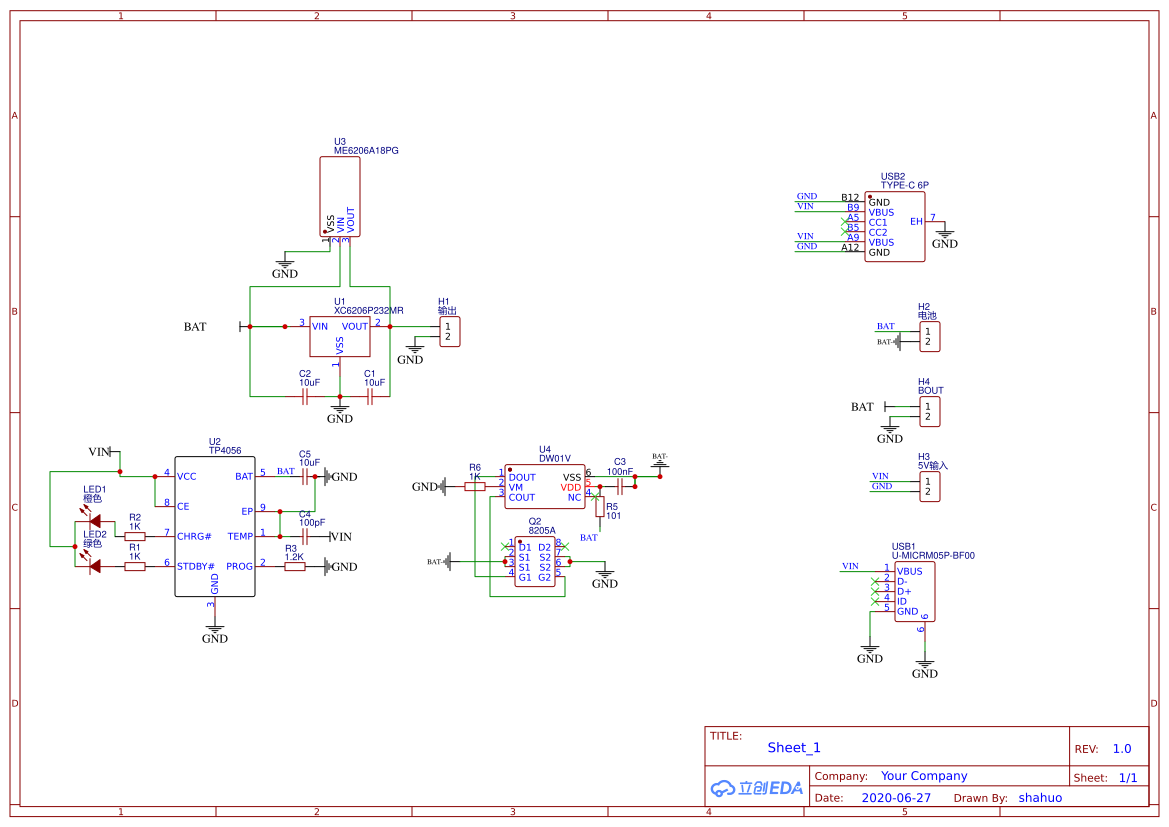The width and height of the screenshot is (1169, 827).
Task: Select the GND symbol at USB2 EH pin
Action: 945,239
